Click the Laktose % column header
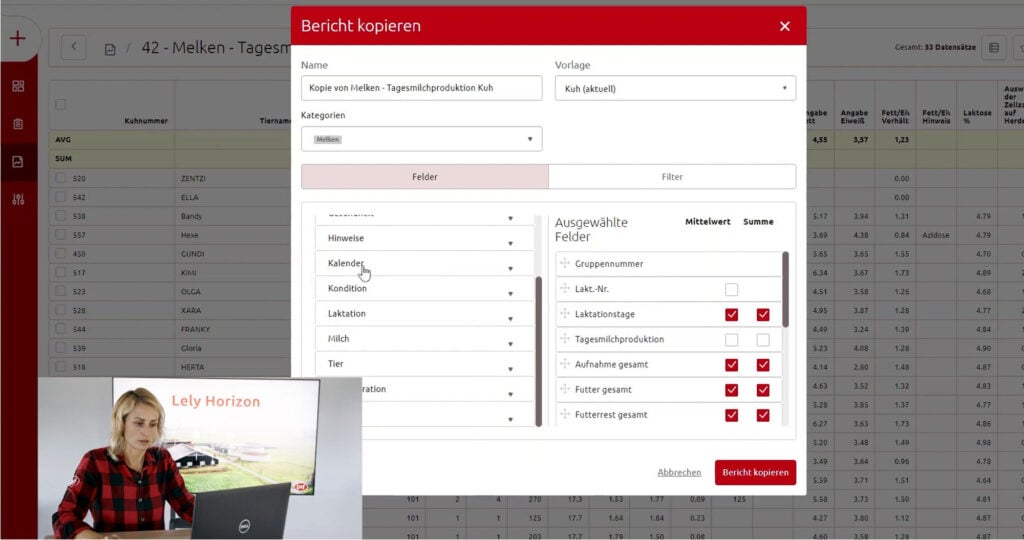Viewport: 1024px width, 540px height. [x=977, y=116]
